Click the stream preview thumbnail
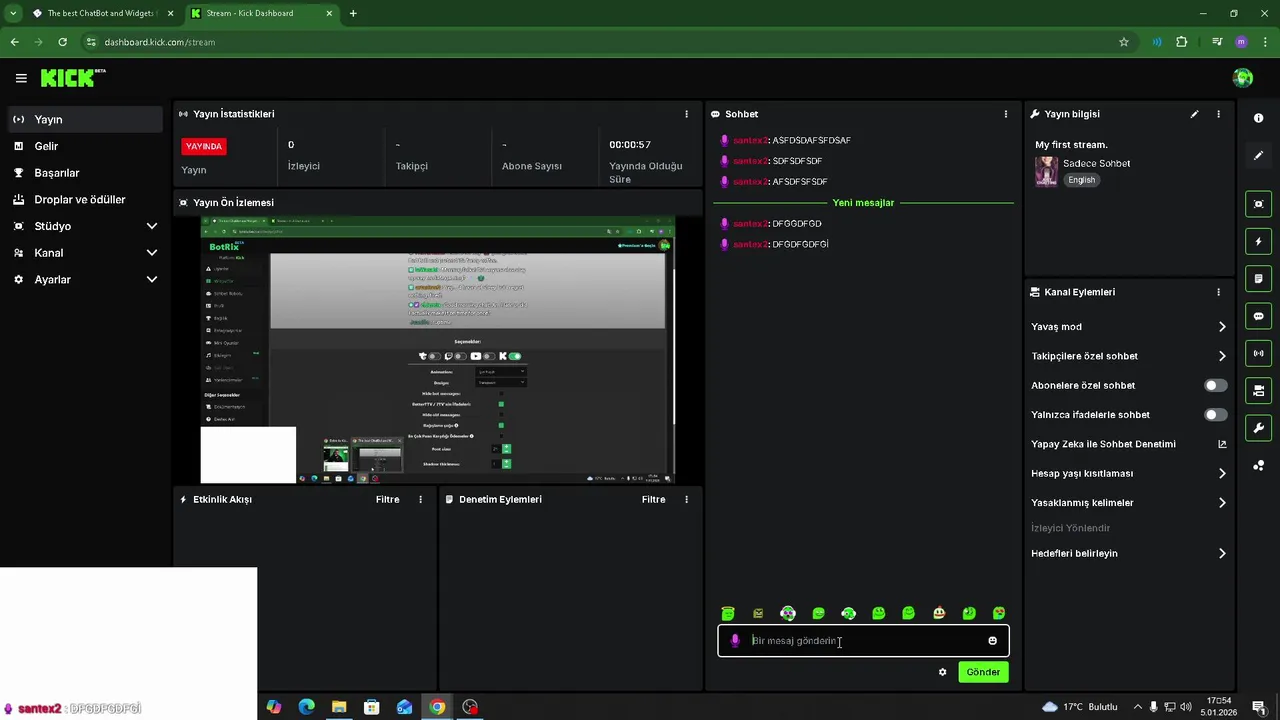The width and height of the screenshot is (1280, 720). point(437,349)
